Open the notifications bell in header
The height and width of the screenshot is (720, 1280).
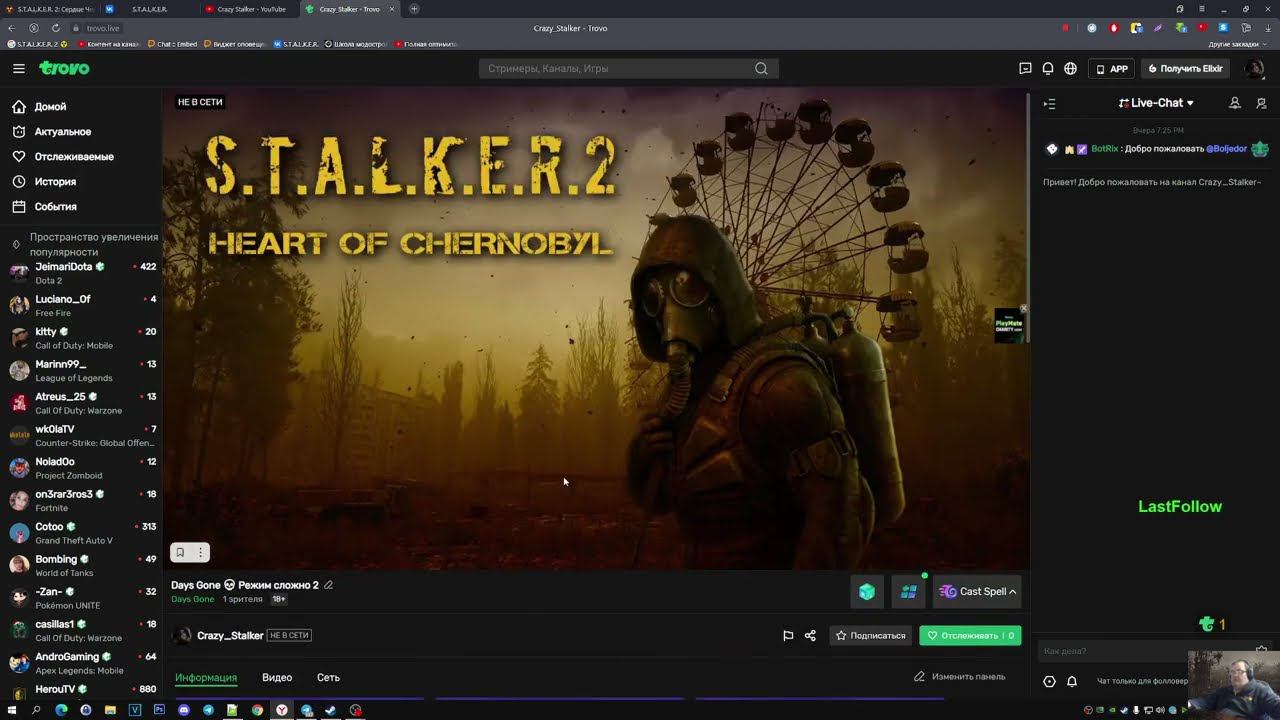click(1048, 68)
